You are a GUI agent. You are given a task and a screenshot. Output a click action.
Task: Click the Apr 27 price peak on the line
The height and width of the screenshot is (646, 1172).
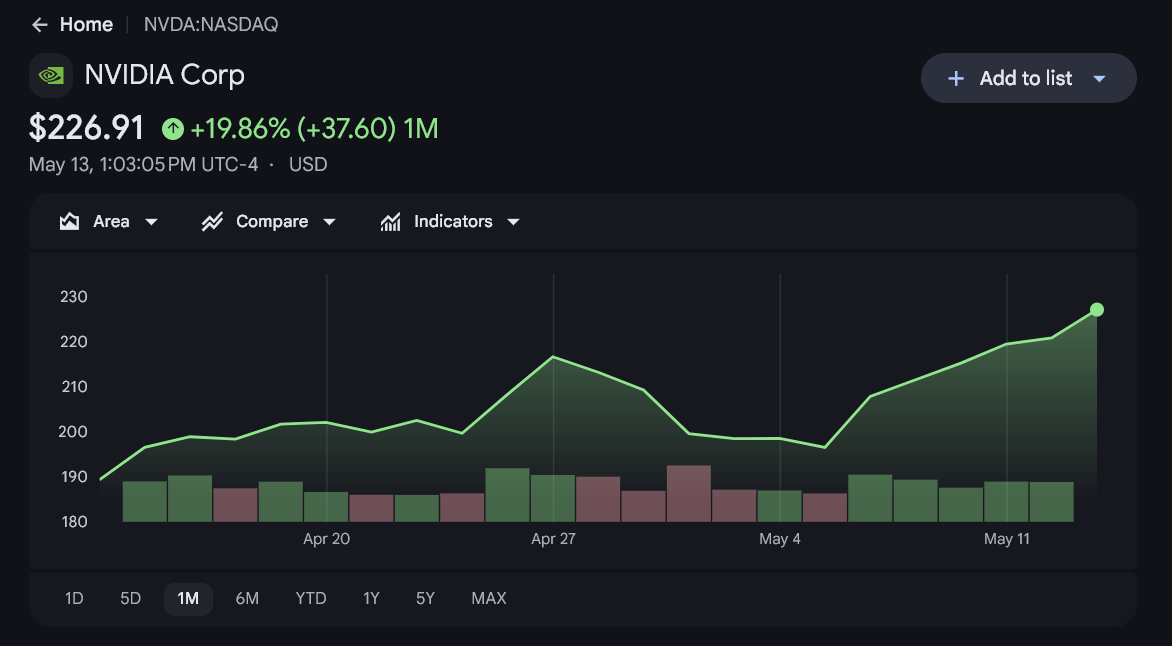pos(553,357)
